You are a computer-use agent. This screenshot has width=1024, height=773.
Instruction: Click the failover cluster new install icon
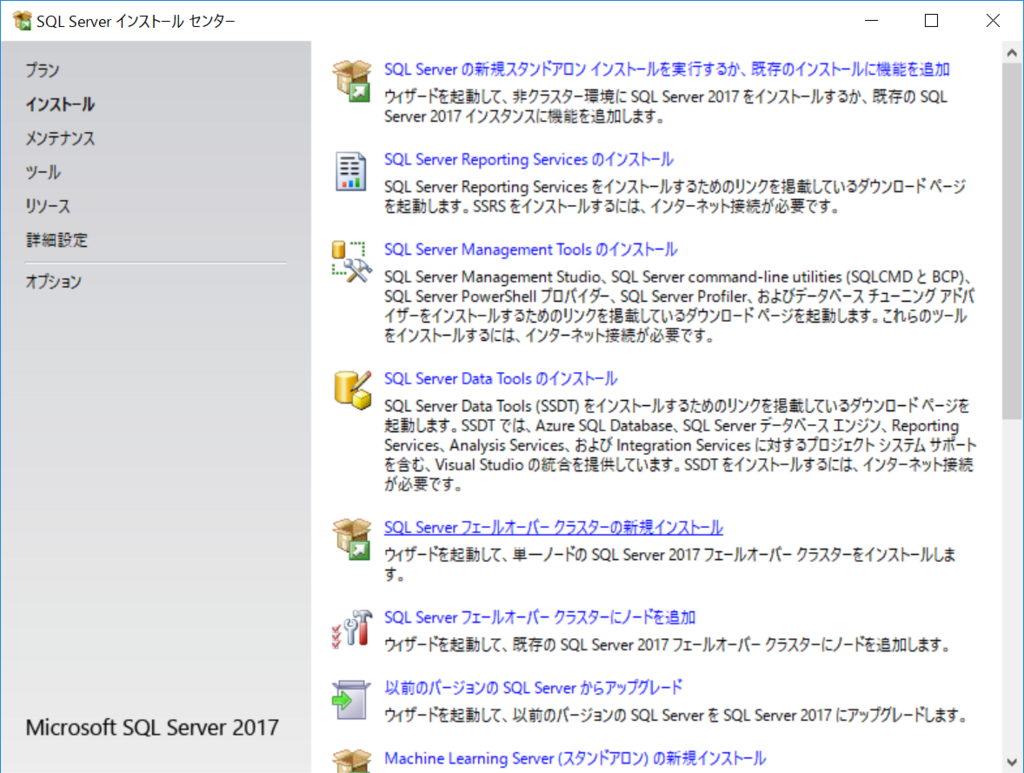(352, 539)
